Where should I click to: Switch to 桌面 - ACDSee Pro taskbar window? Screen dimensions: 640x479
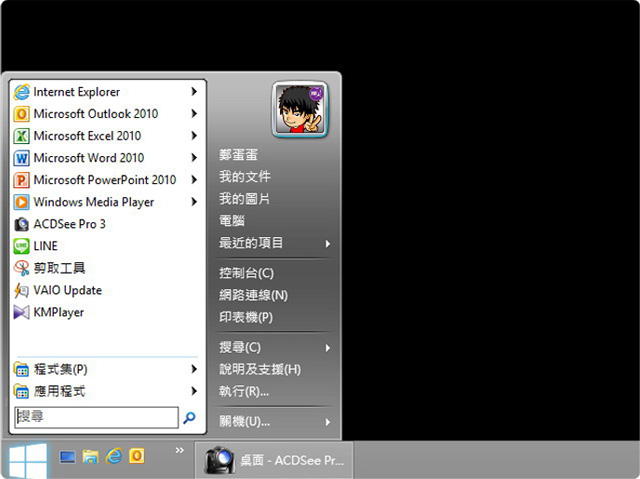point(274,460)
